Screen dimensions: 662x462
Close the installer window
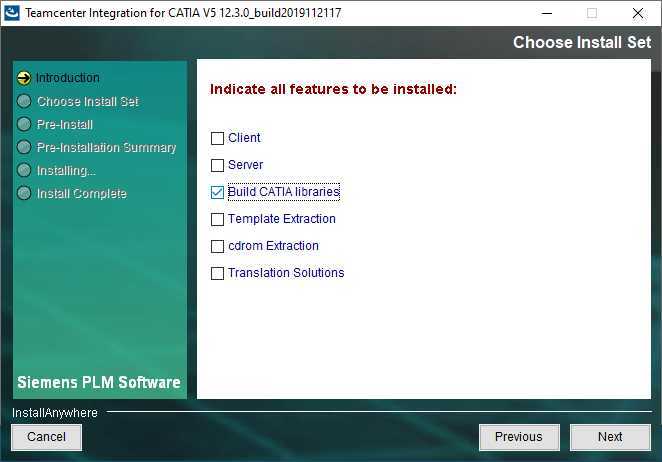tap(638, 13)
